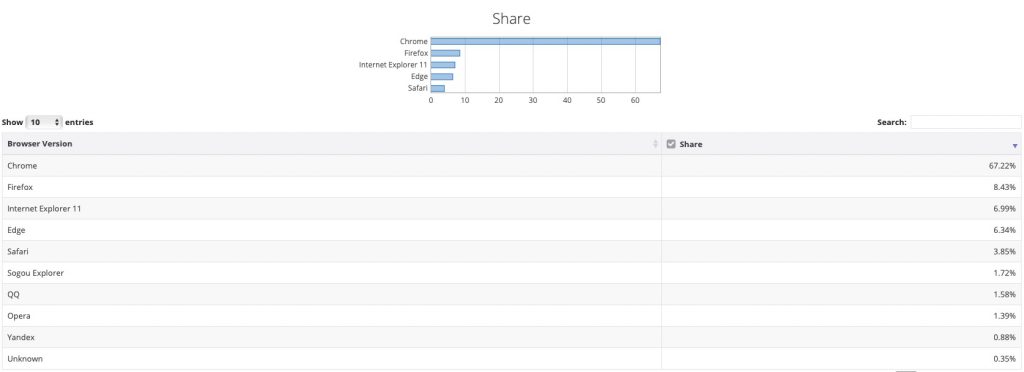Viewport: 1024px width, 372px height.
Task: Click the Firefox bar in chart
Action: 445,53
